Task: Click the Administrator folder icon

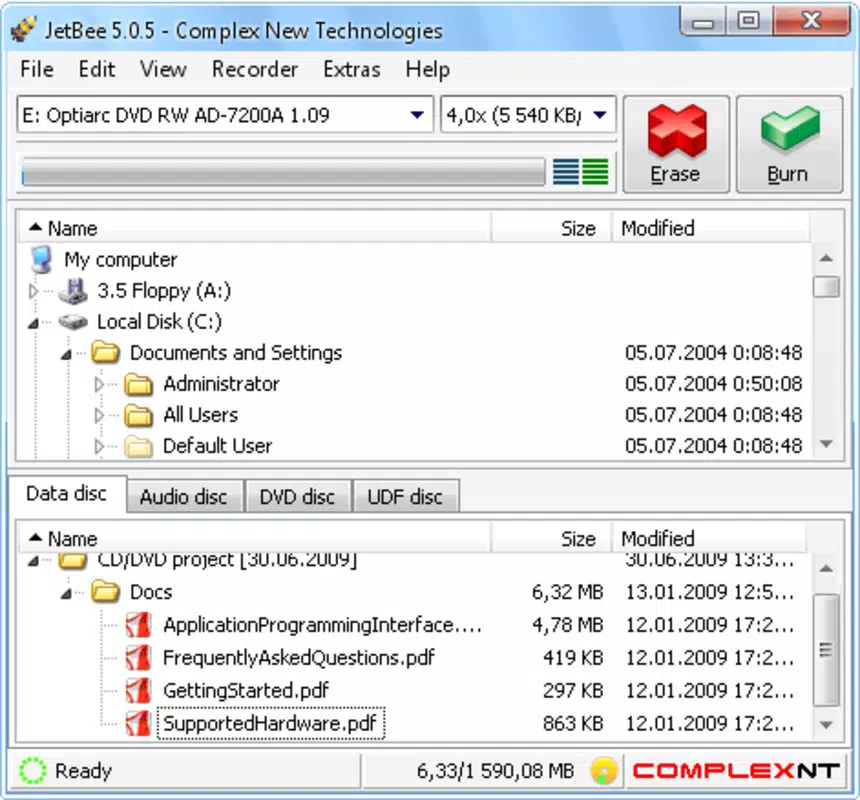Action: tap(138, 384)
